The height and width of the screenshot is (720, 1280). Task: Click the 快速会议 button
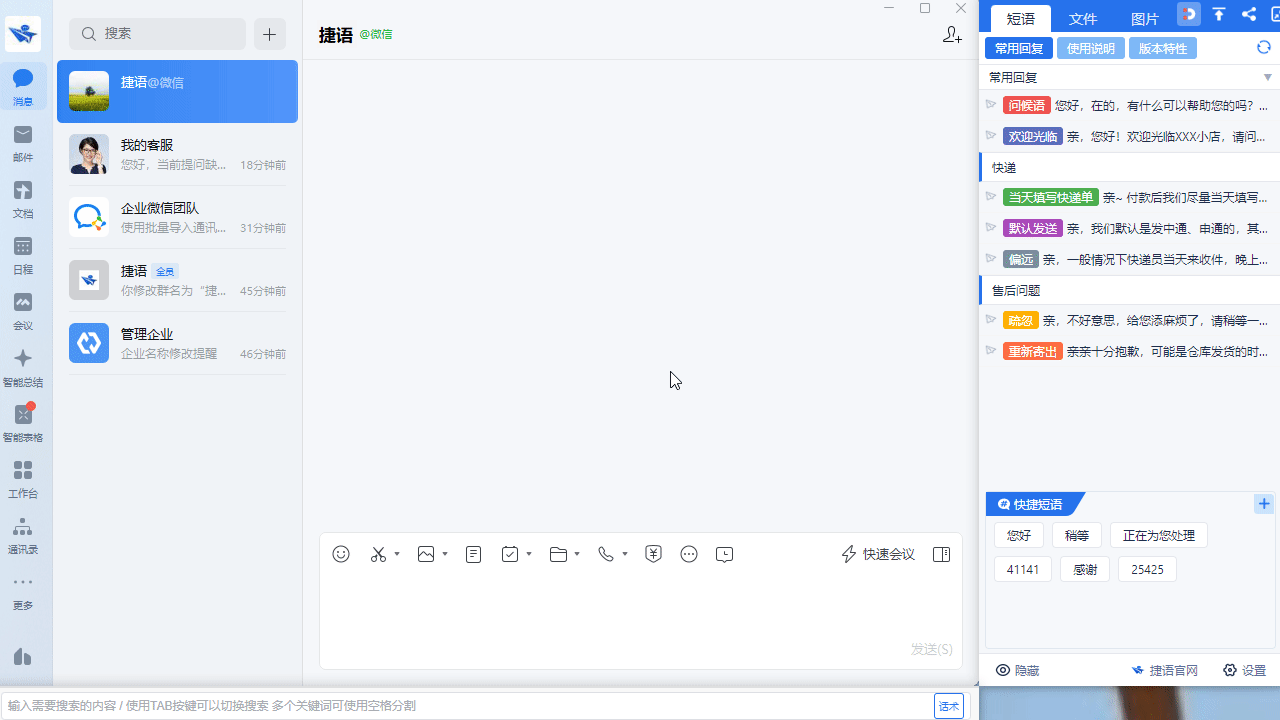click(878, 554)
